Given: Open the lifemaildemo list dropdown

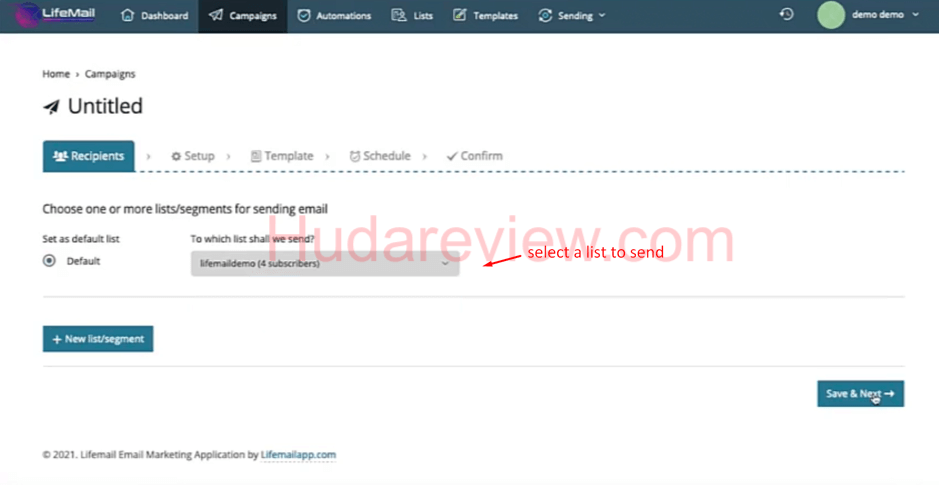Looking at the screenshot, I should pyautogui.click(x=324, y=264).
